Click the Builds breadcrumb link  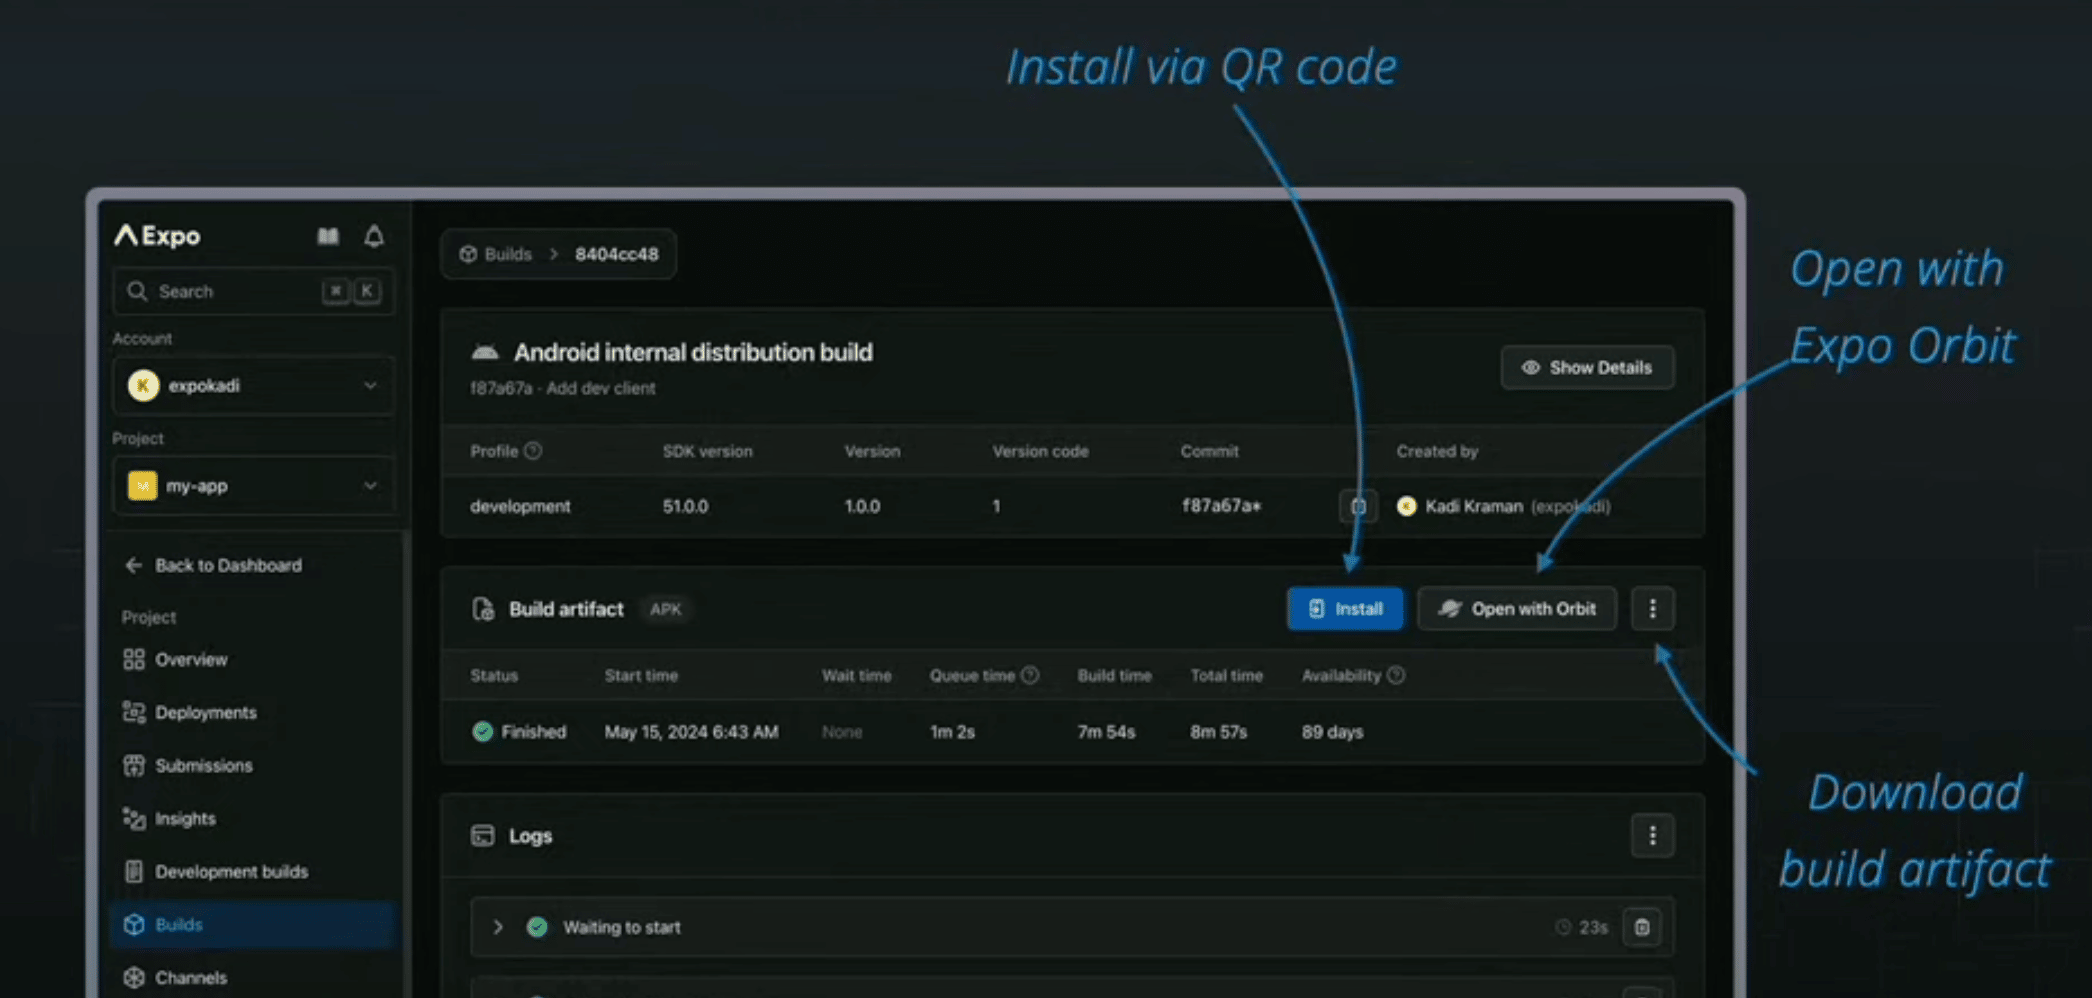coord(496,254)
